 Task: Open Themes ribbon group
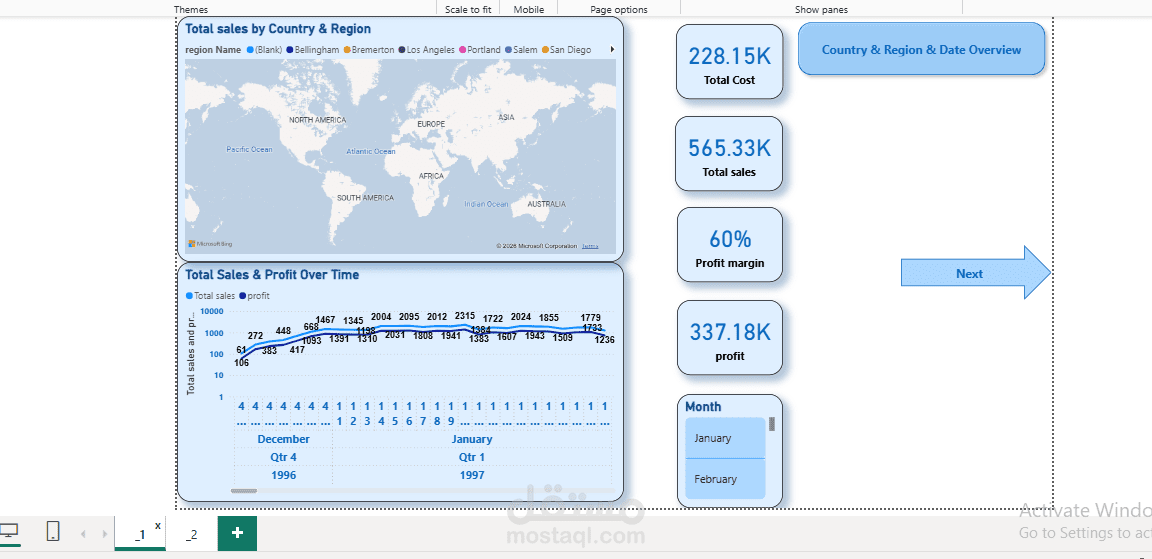click(x=191, y=10)
